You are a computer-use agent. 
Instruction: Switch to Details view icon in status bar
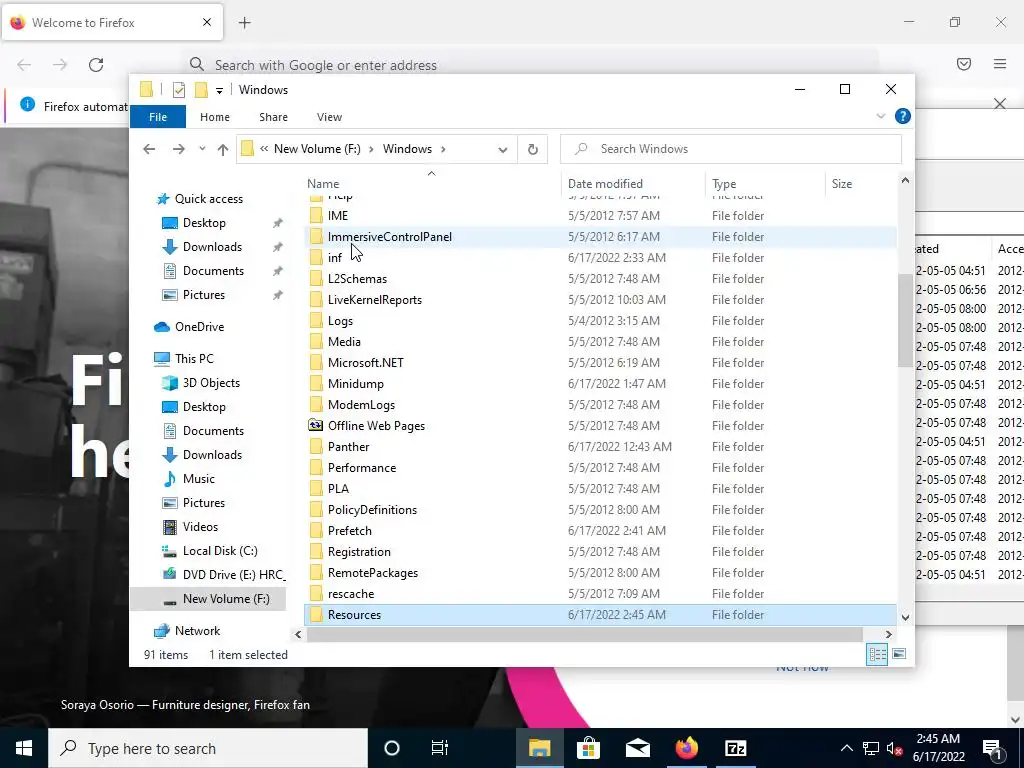coord(877,654)
